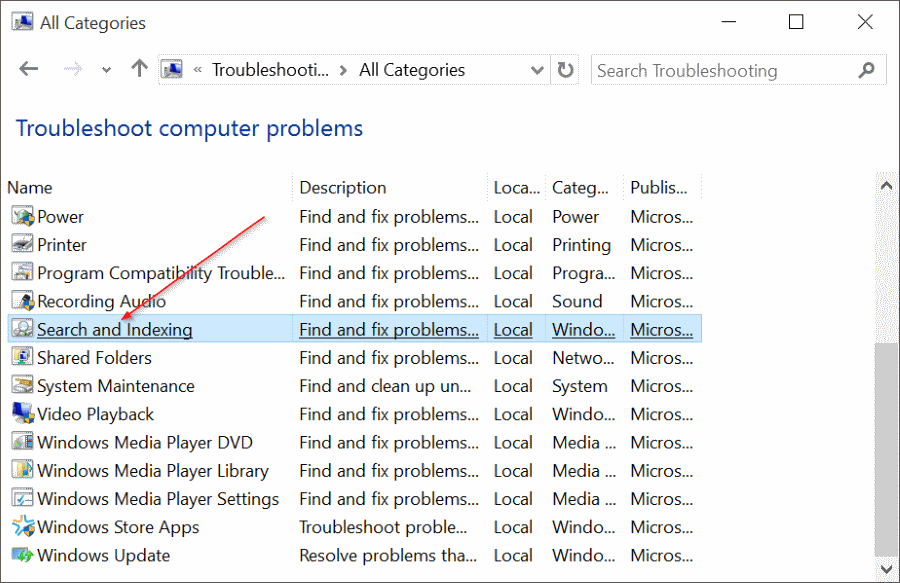Click "Power" in the Category column

[x=576, y=217]
